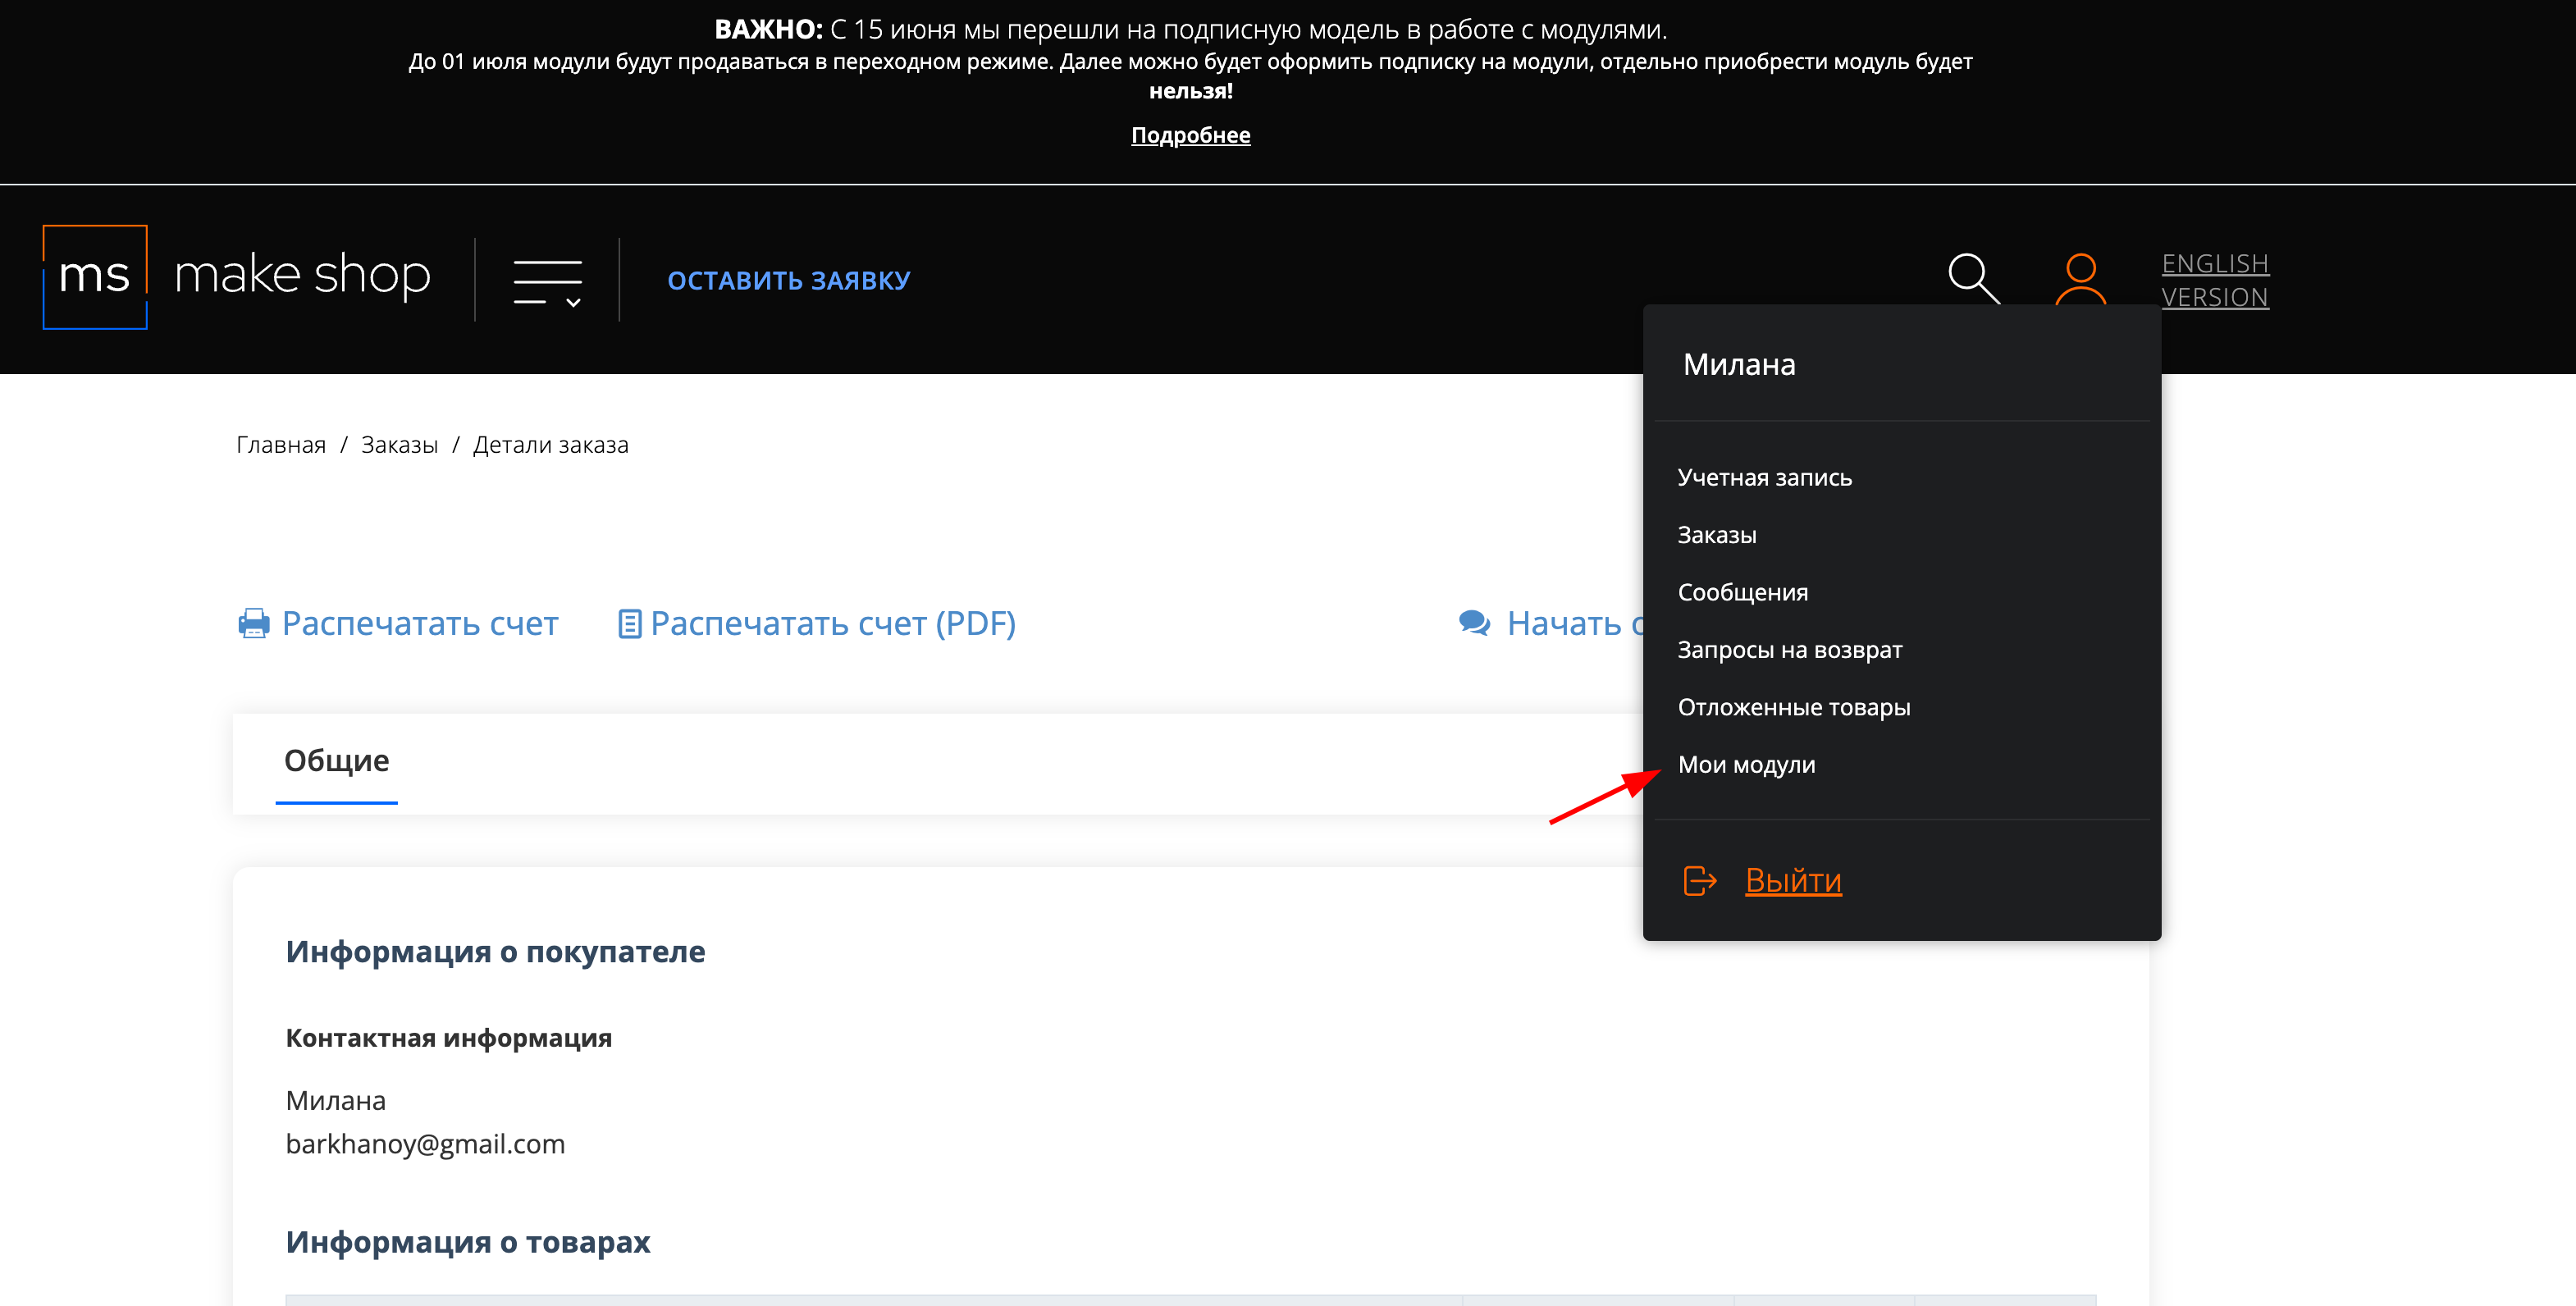The height and width of the screenshot is (1306, 2576).
Task: Select Заказы in user dropdown menu
Action: coord(1716,535)
